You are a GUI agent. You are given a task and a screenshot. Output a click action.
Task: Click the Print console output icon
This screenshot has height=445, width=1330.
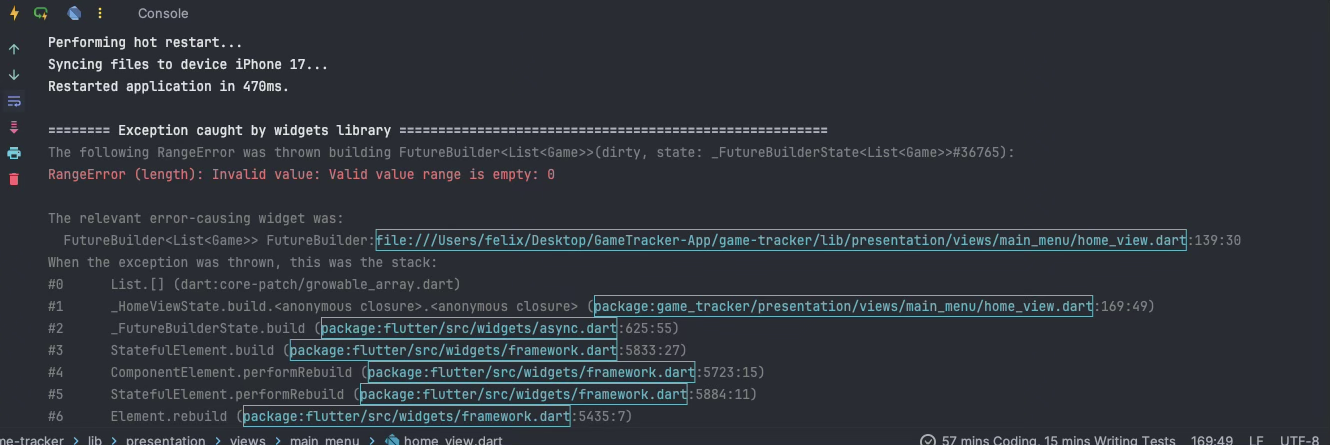(x=14, y=153)
